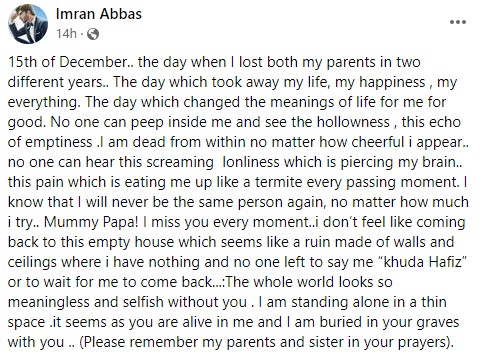The image size is (487, 360).
Task: Click the opening words "15th of December"
Action: tap(67, 62)
